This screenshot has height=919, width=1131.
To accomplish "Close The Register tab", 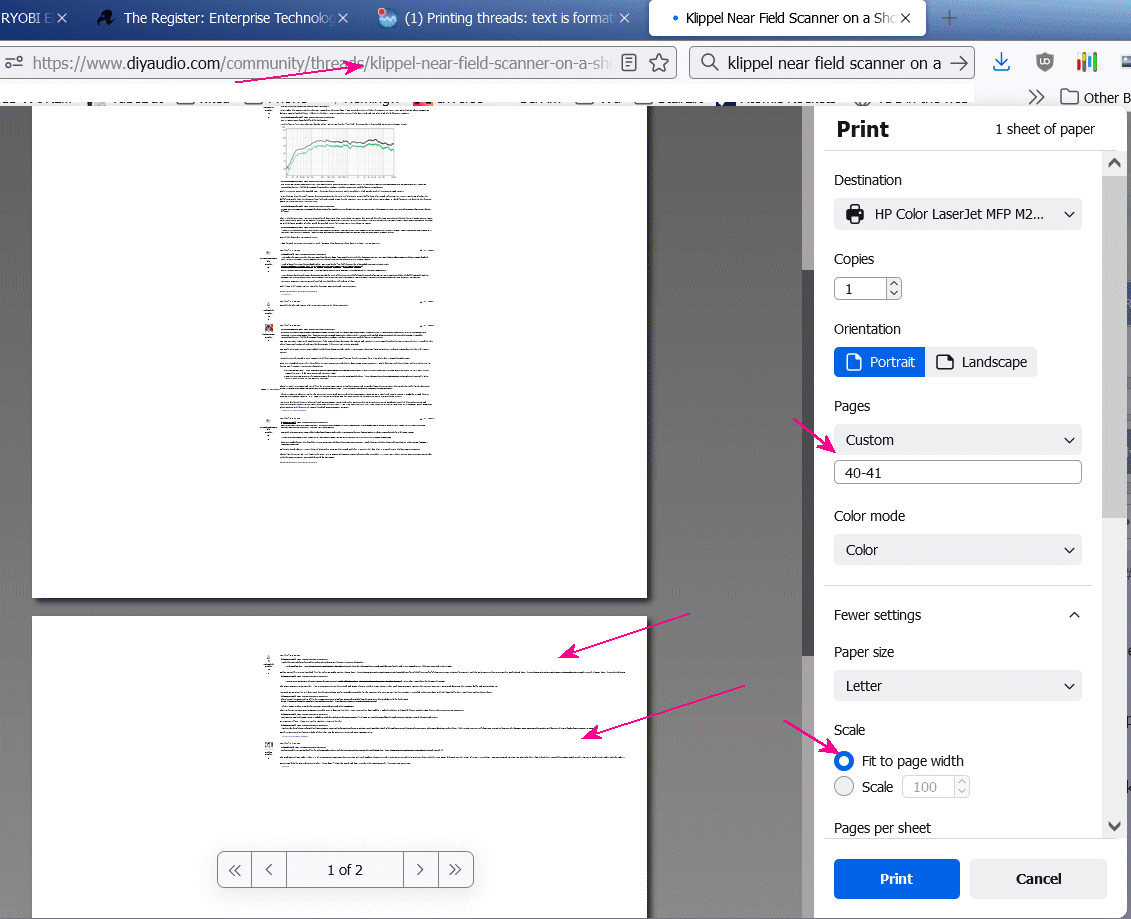I will (343, 18).
